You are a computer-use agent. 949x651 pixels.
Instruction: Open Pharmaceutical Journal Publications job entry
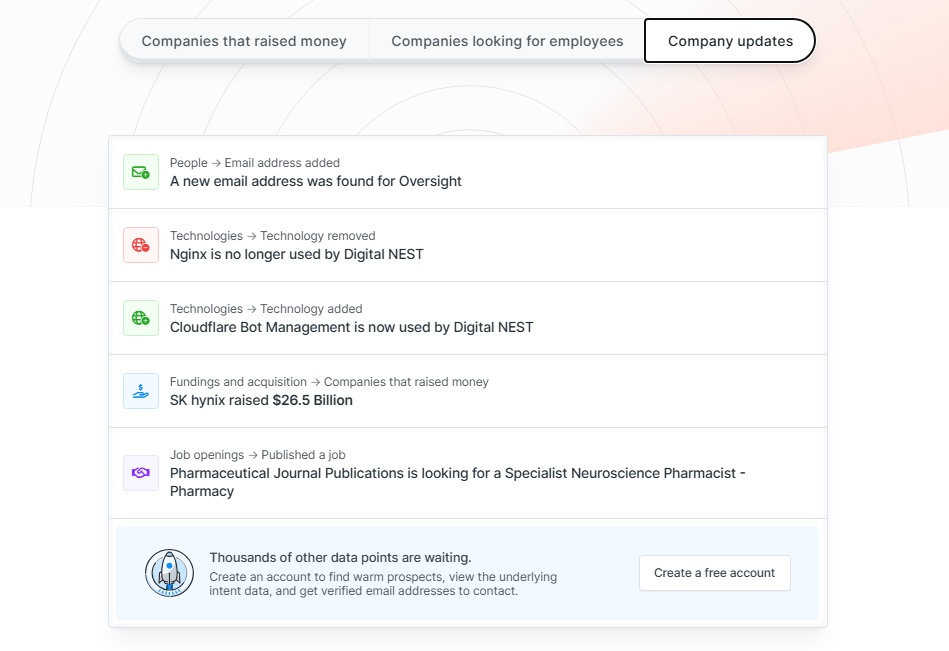458,482
